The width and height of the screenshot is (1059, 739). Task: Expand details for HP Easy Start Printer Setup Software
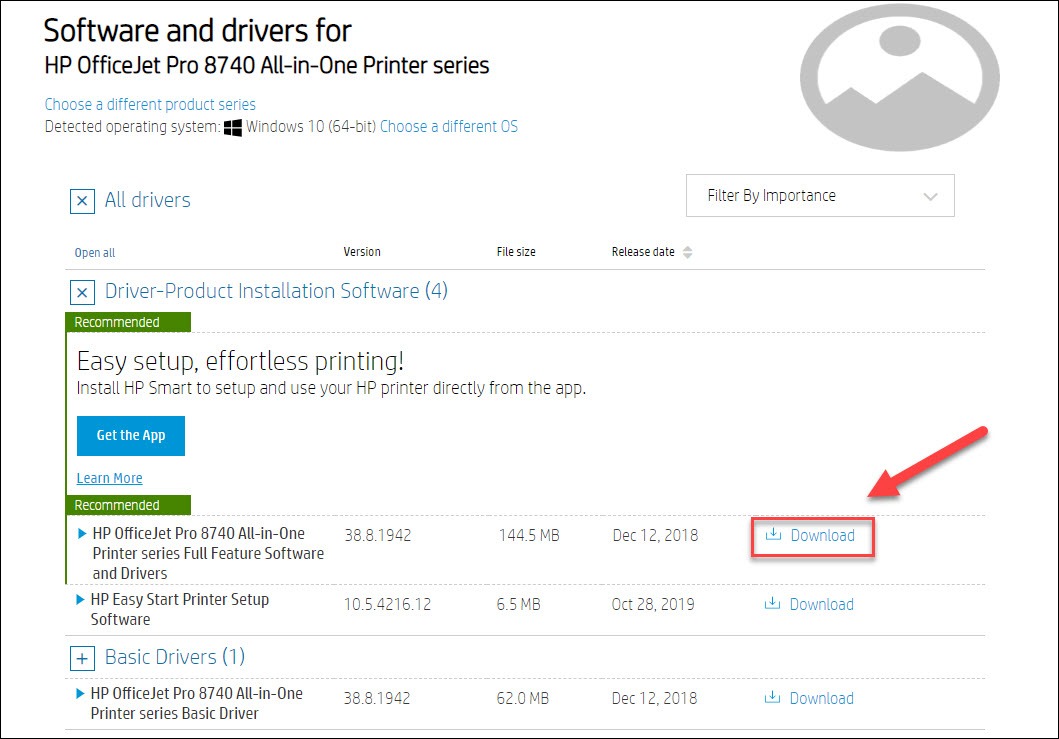click(81, 600)
